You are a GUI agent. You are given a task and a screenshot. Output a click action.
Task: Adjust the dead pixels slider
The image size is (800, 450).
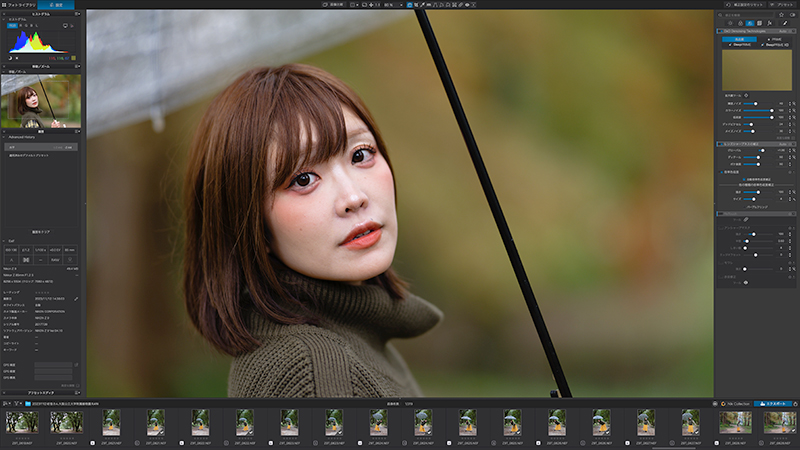(x=758, y=124)
